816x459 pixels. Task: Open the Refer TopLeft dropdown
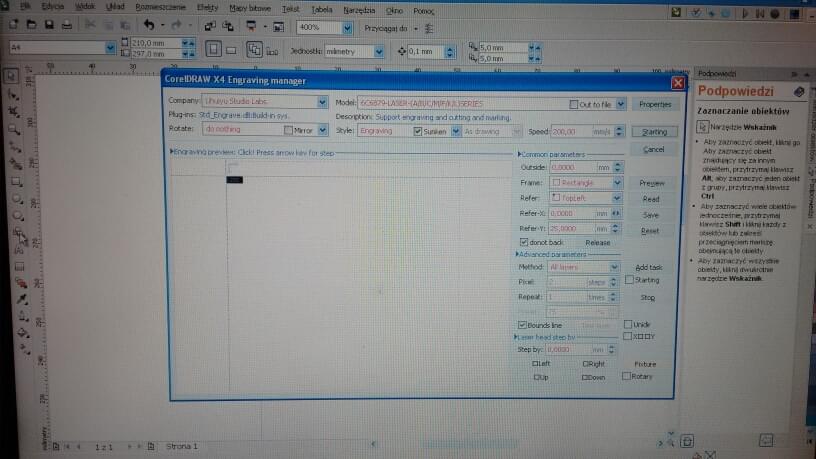point(616,198)
